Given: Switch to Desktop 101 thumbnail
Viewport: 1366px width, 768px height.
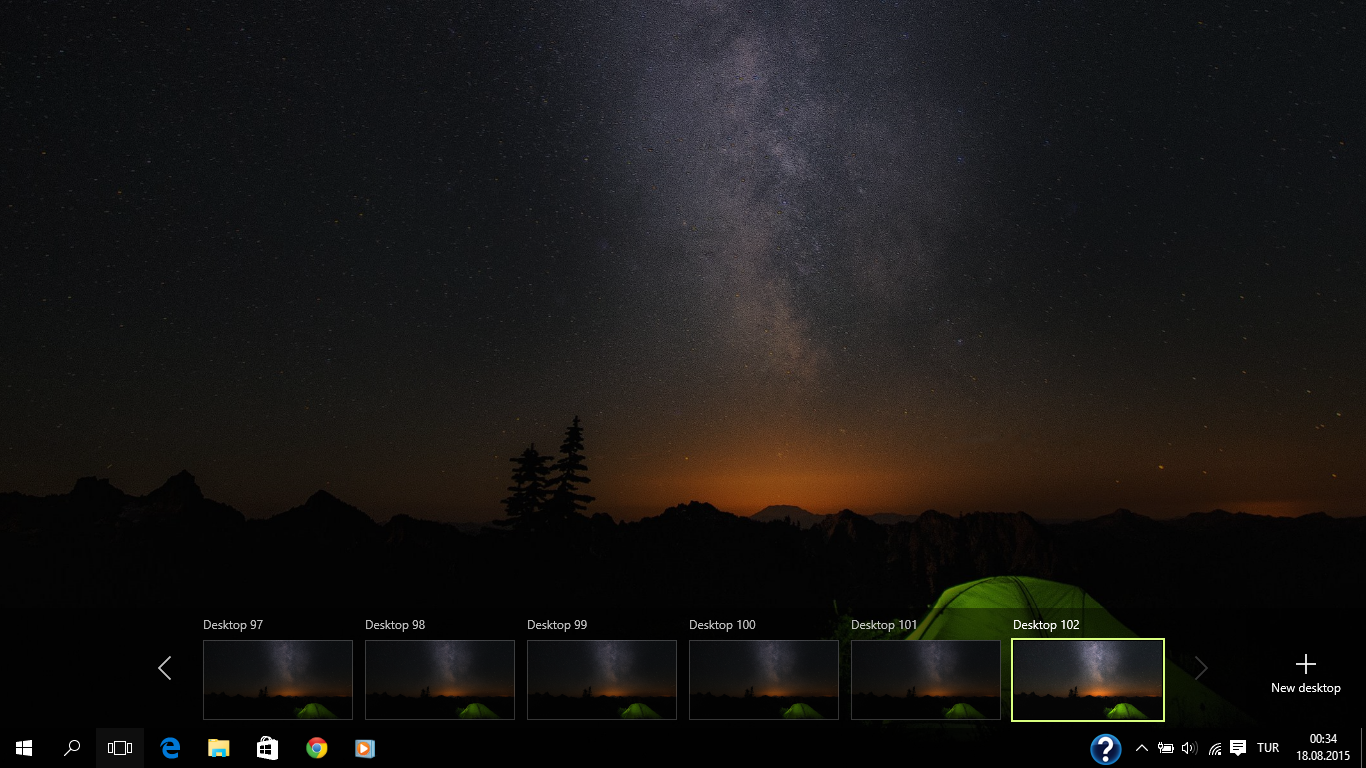Looking at the screenshot, I should (x=926, y=680).
